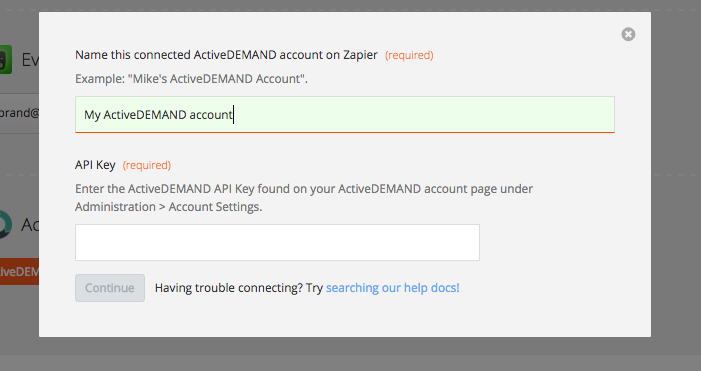The image size is (701, 371).
Task: Click the Administration > Account Settings instruction text
Action: pyautogui.click(x=169, y=207)
